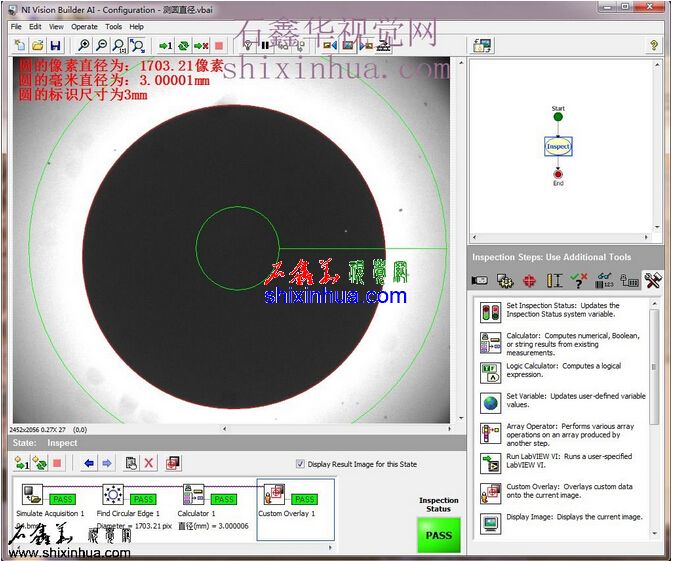This screenshot has height=561, width=673.
Task: Click the red delete step X icon
Action: 149,463
